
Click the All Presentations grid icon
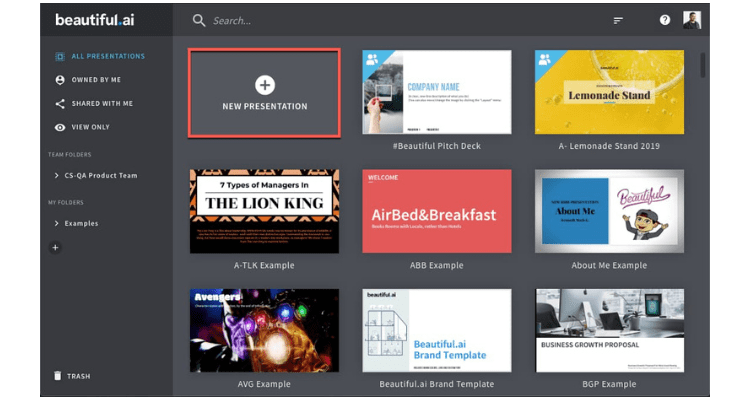pos(60,56)
